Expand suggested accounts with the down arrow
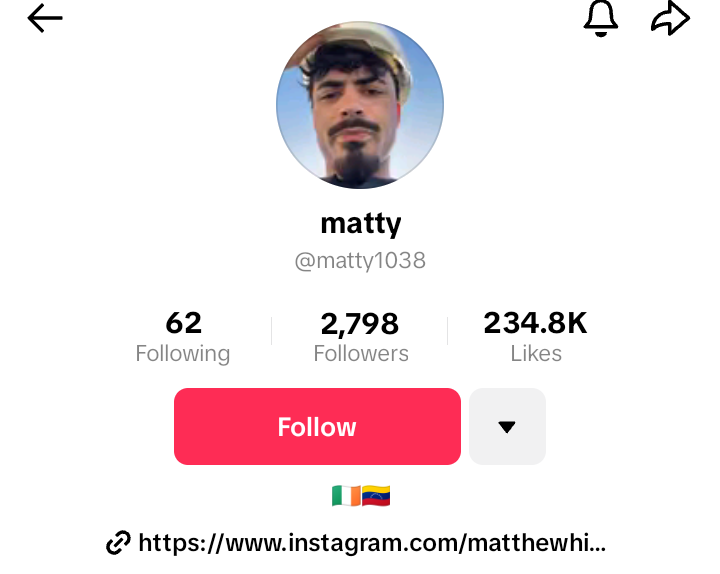Image resolution: width=720 pixels, height=574 pixels. [507, 427]
